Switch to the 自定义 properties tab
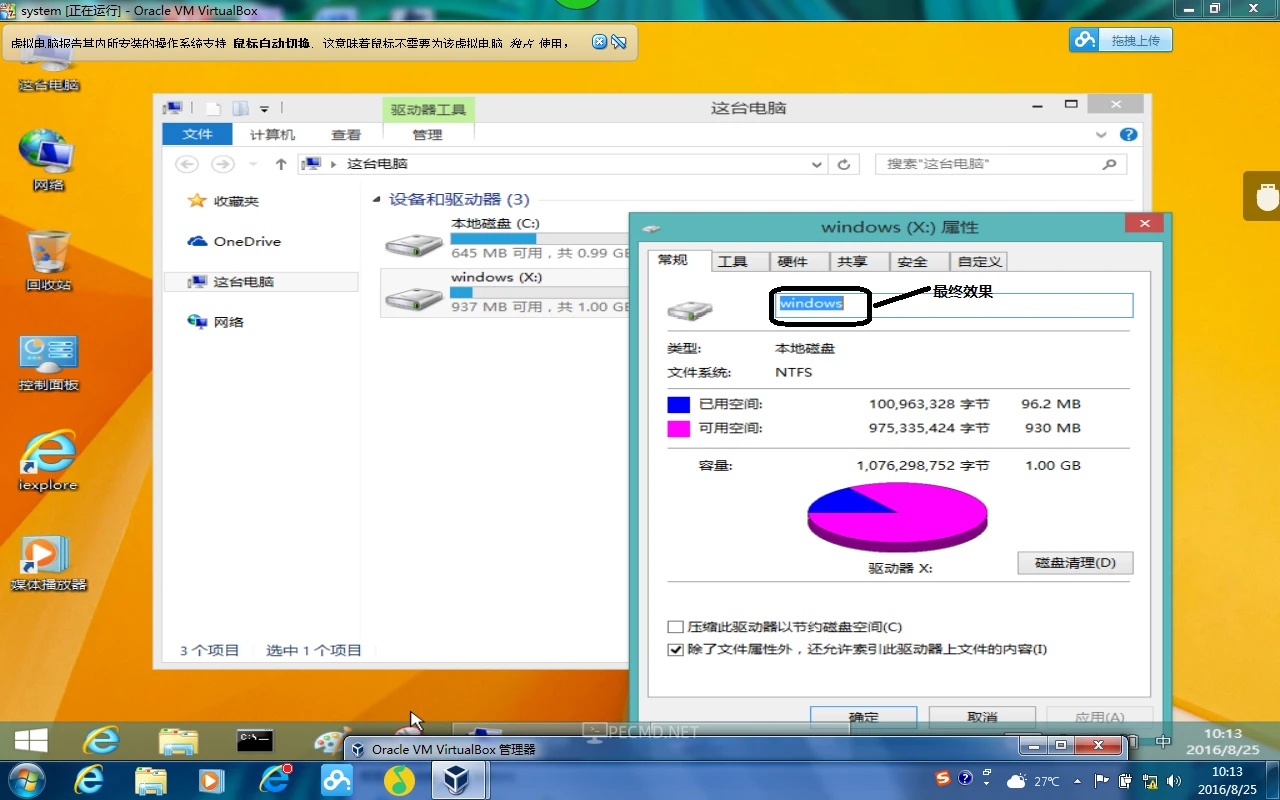 click(979, 261)
